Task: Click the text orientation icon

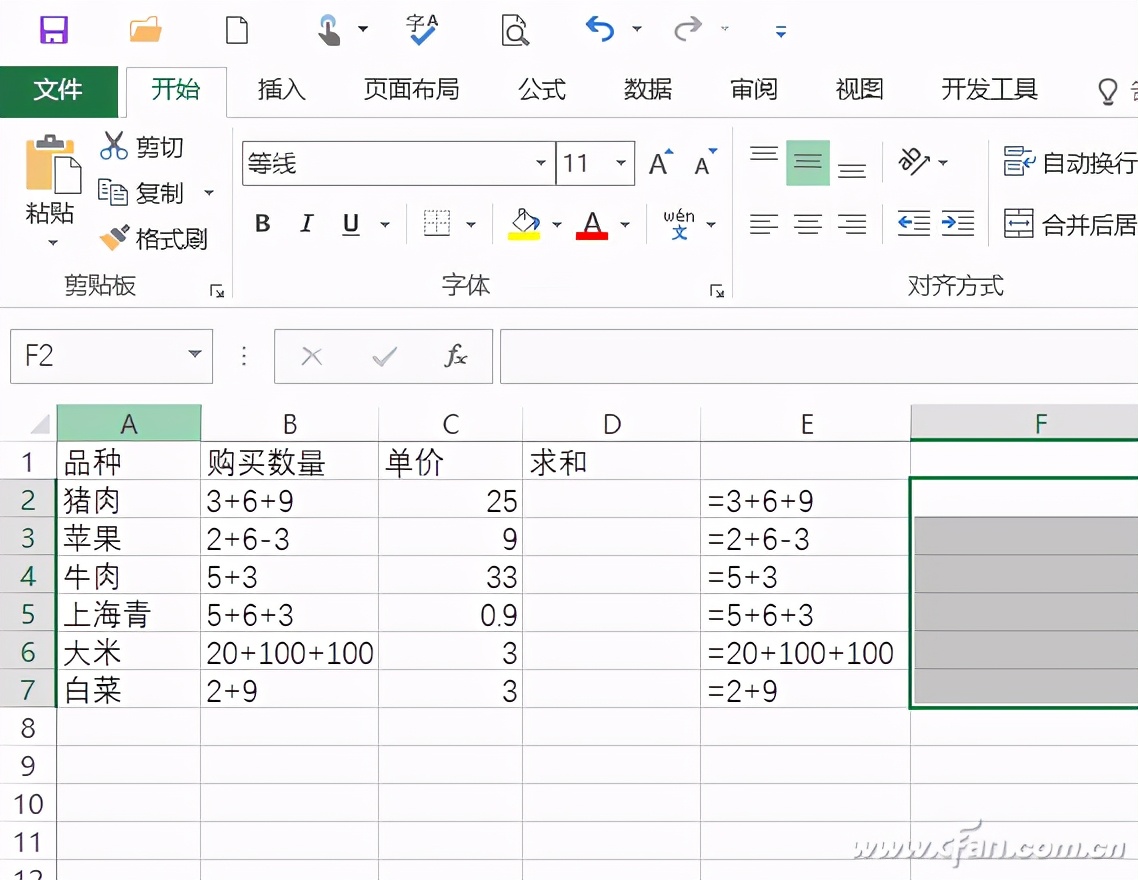Action: pos(914,162)
